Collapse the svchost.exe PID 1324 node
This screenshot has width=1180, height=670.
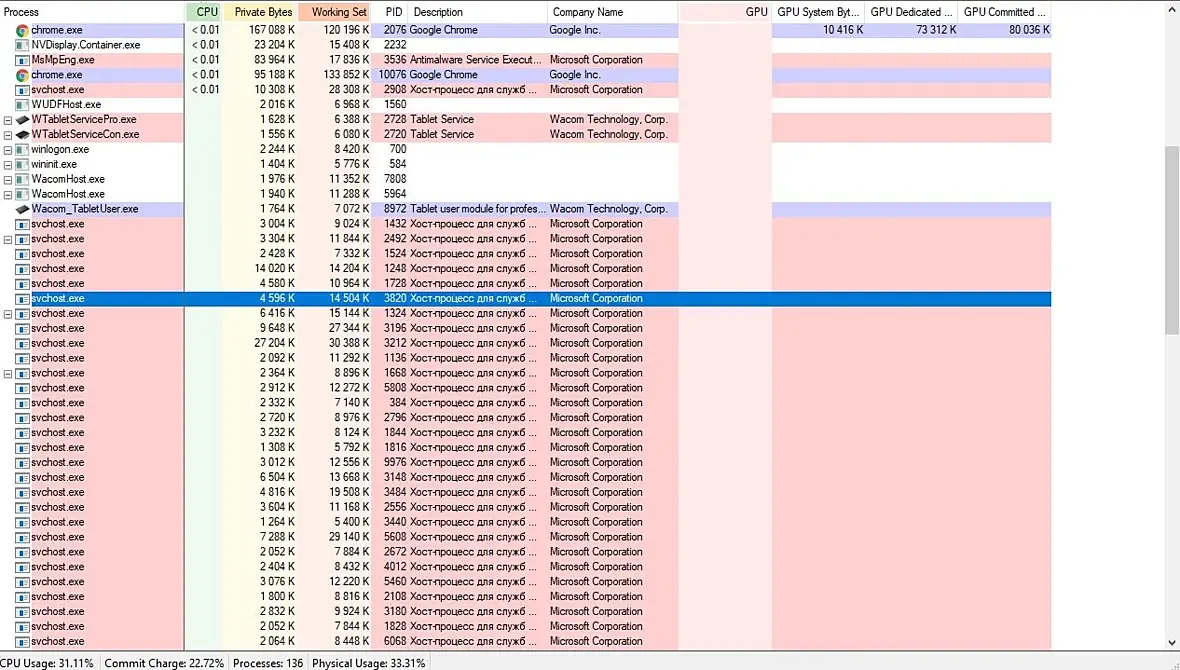point(8,314)
